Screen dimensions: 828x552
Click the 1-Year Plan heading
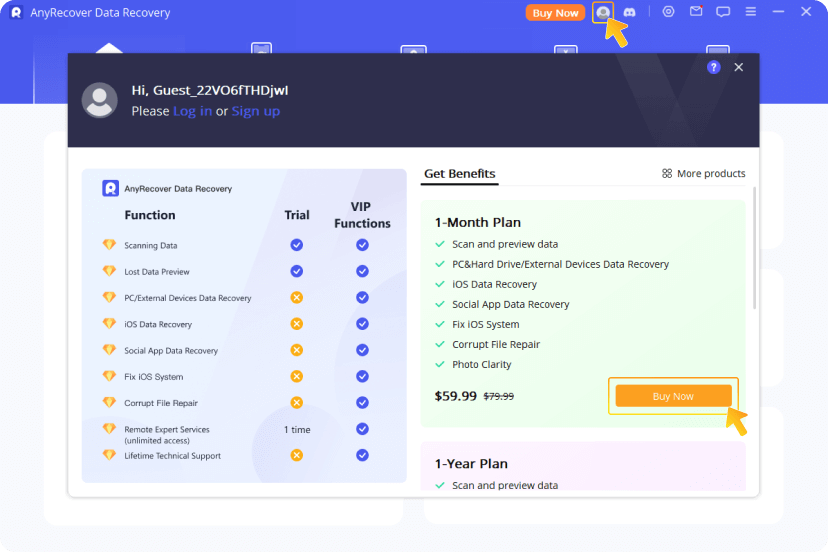470,464
